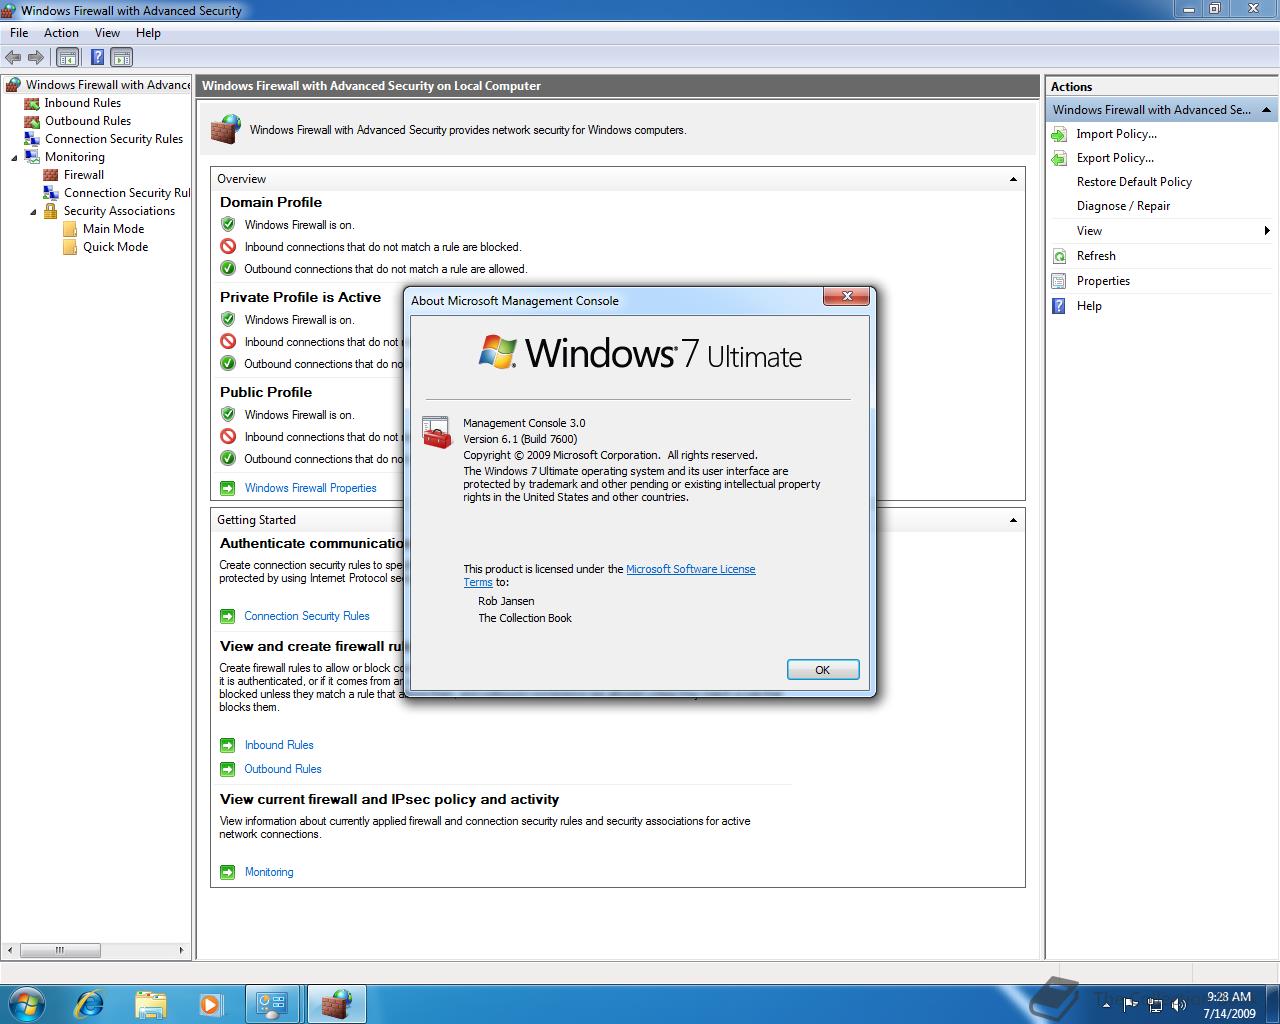The image size is (1280, 1024).
Task: Open Windows Media Player from the taskbar
Action: 211,1004
